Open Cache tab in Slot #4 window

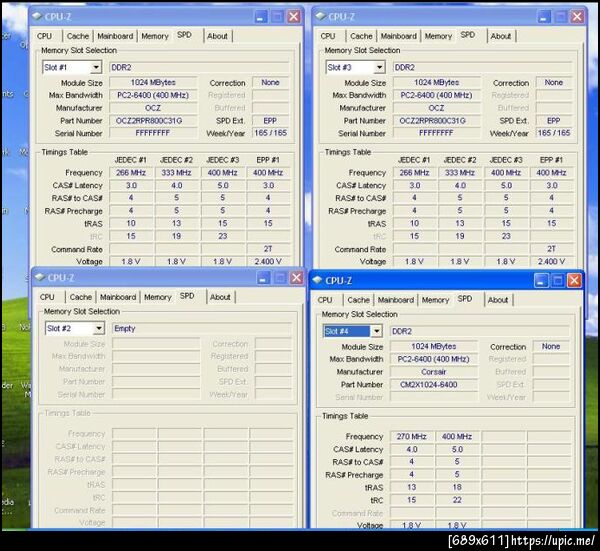358,300
